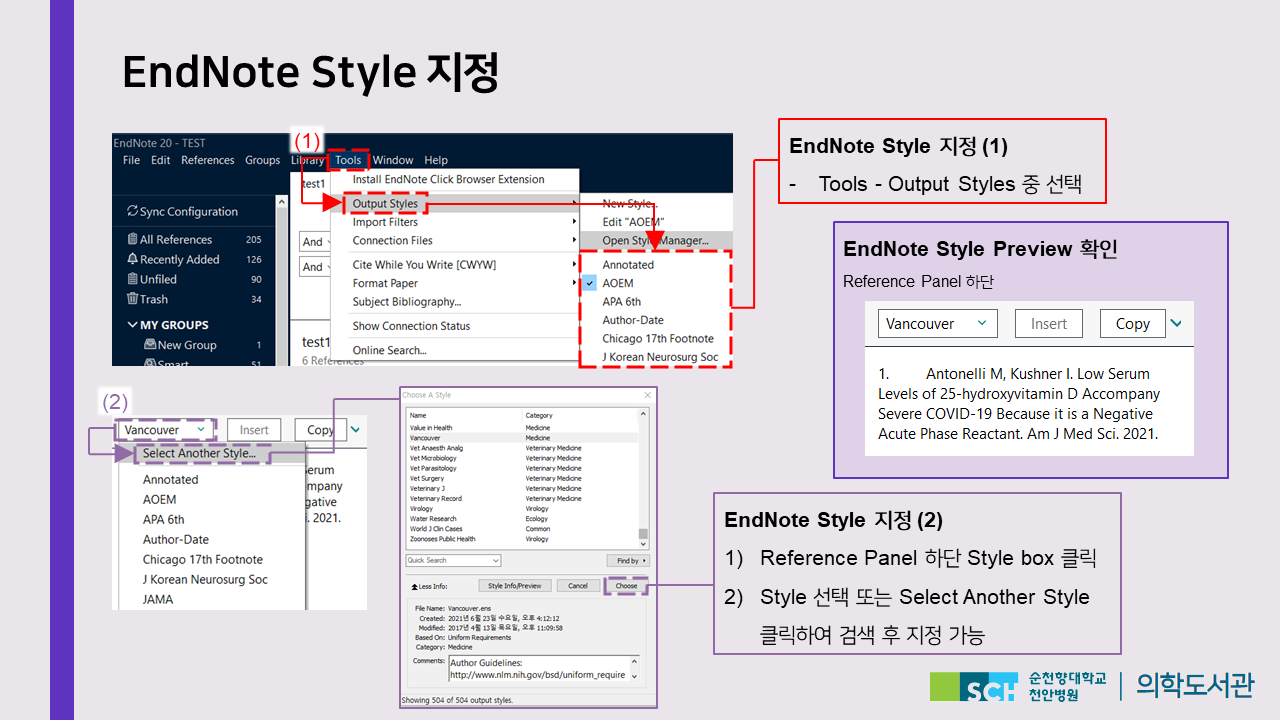Collapse the MY GROUPS section

pyautogui.click(x=132, y=325)
